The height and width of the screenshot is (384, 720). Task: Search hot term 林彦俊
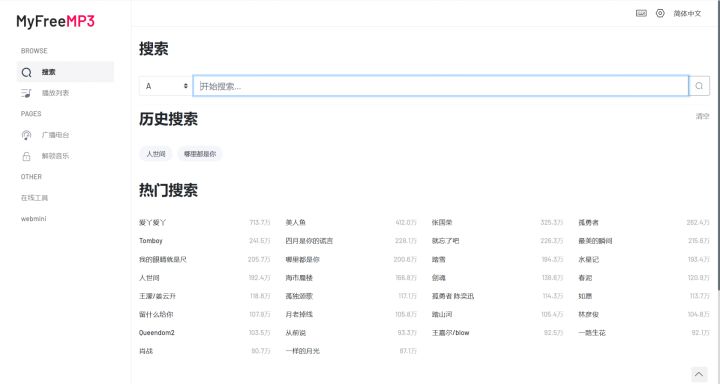coord(588,315)
